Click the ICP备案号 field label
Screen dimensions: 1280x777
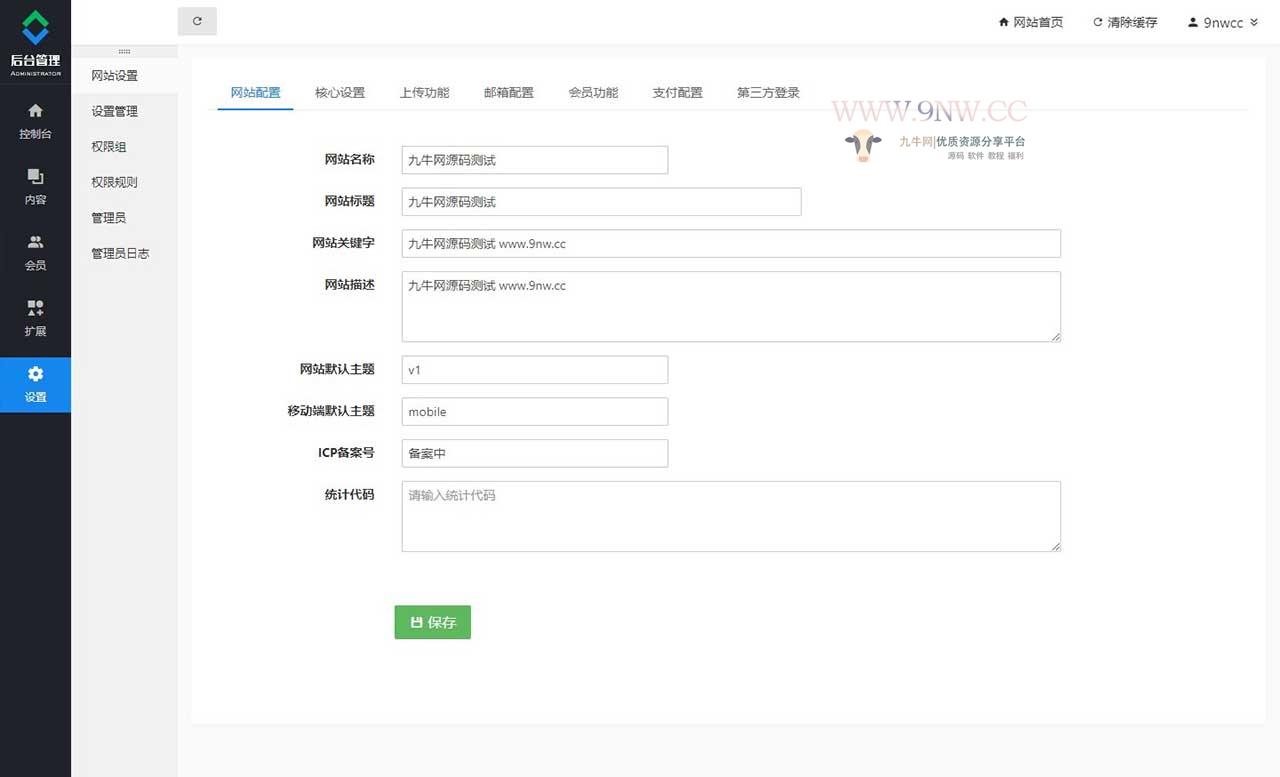[347, 453]
